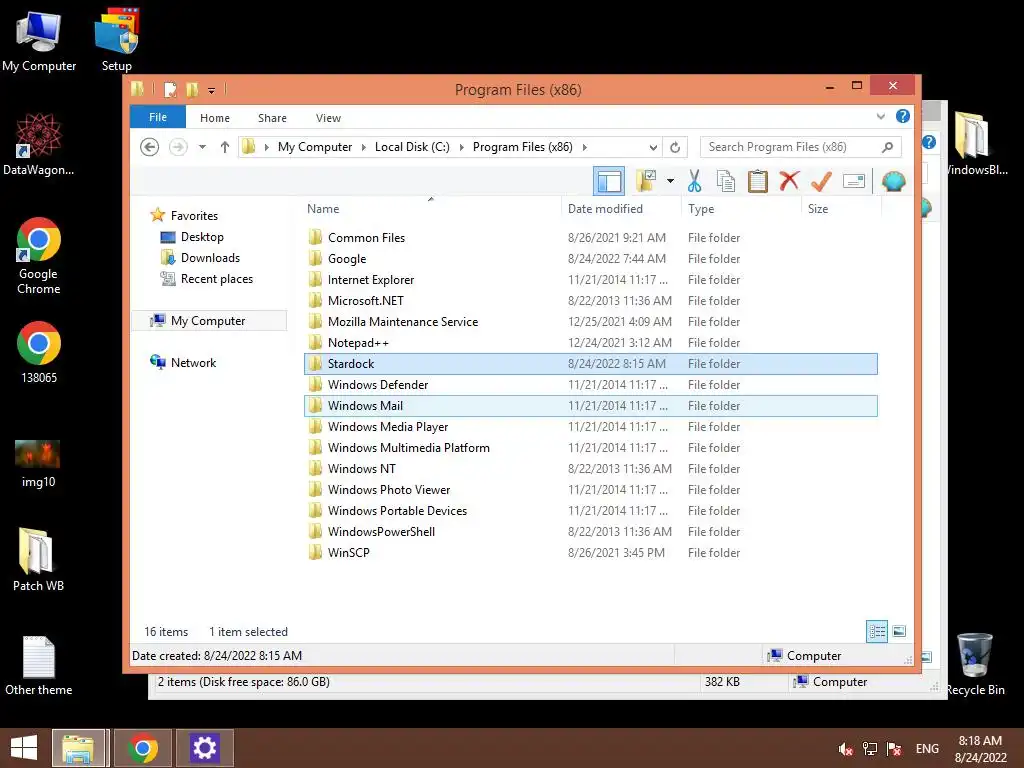Screen dimensions: 1024x768
Task: Open the Recycle Bin desktop icon
Action: (975, 665)
